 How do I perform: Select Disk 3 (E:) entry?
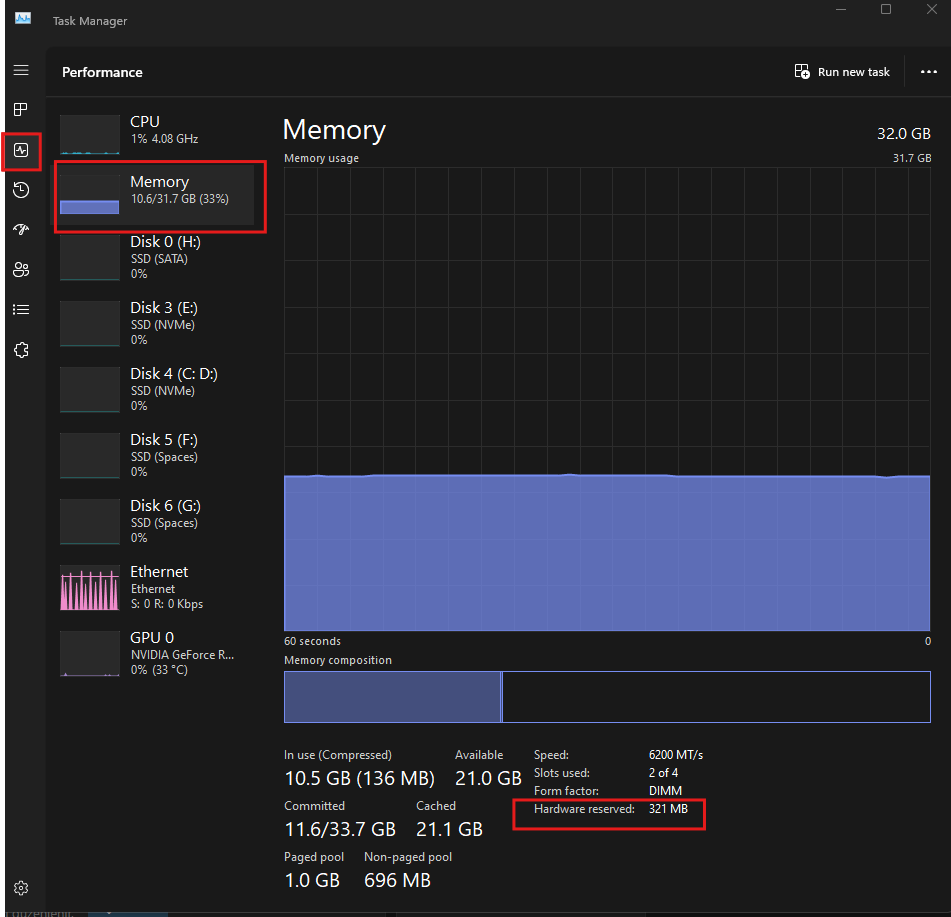coord(155,324)
